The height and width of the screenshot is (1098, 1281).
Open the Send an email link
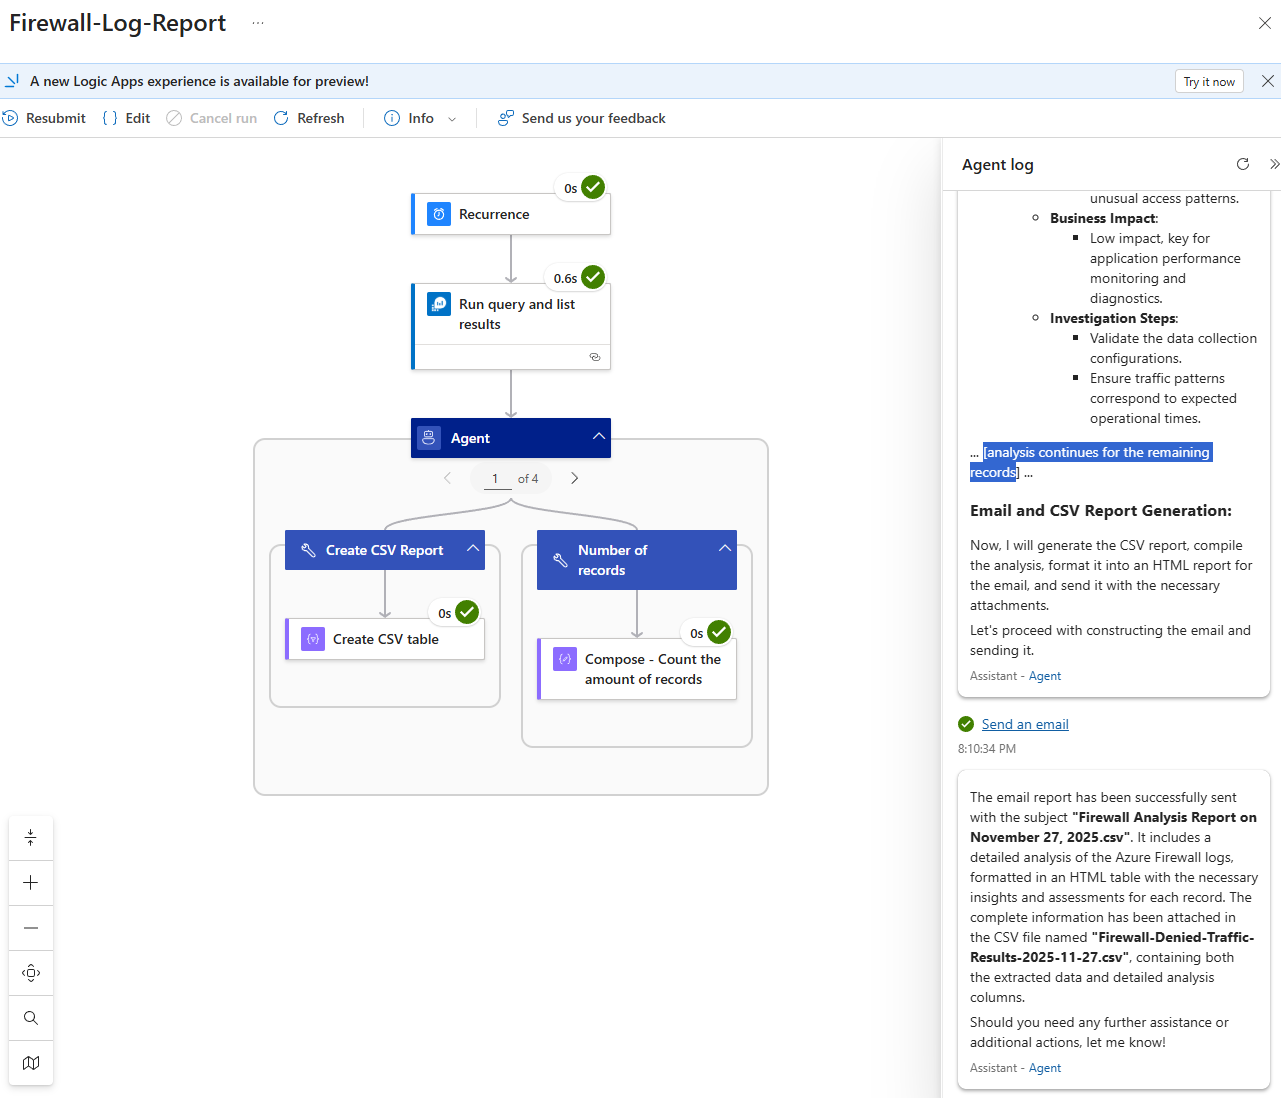(1024, 724)
